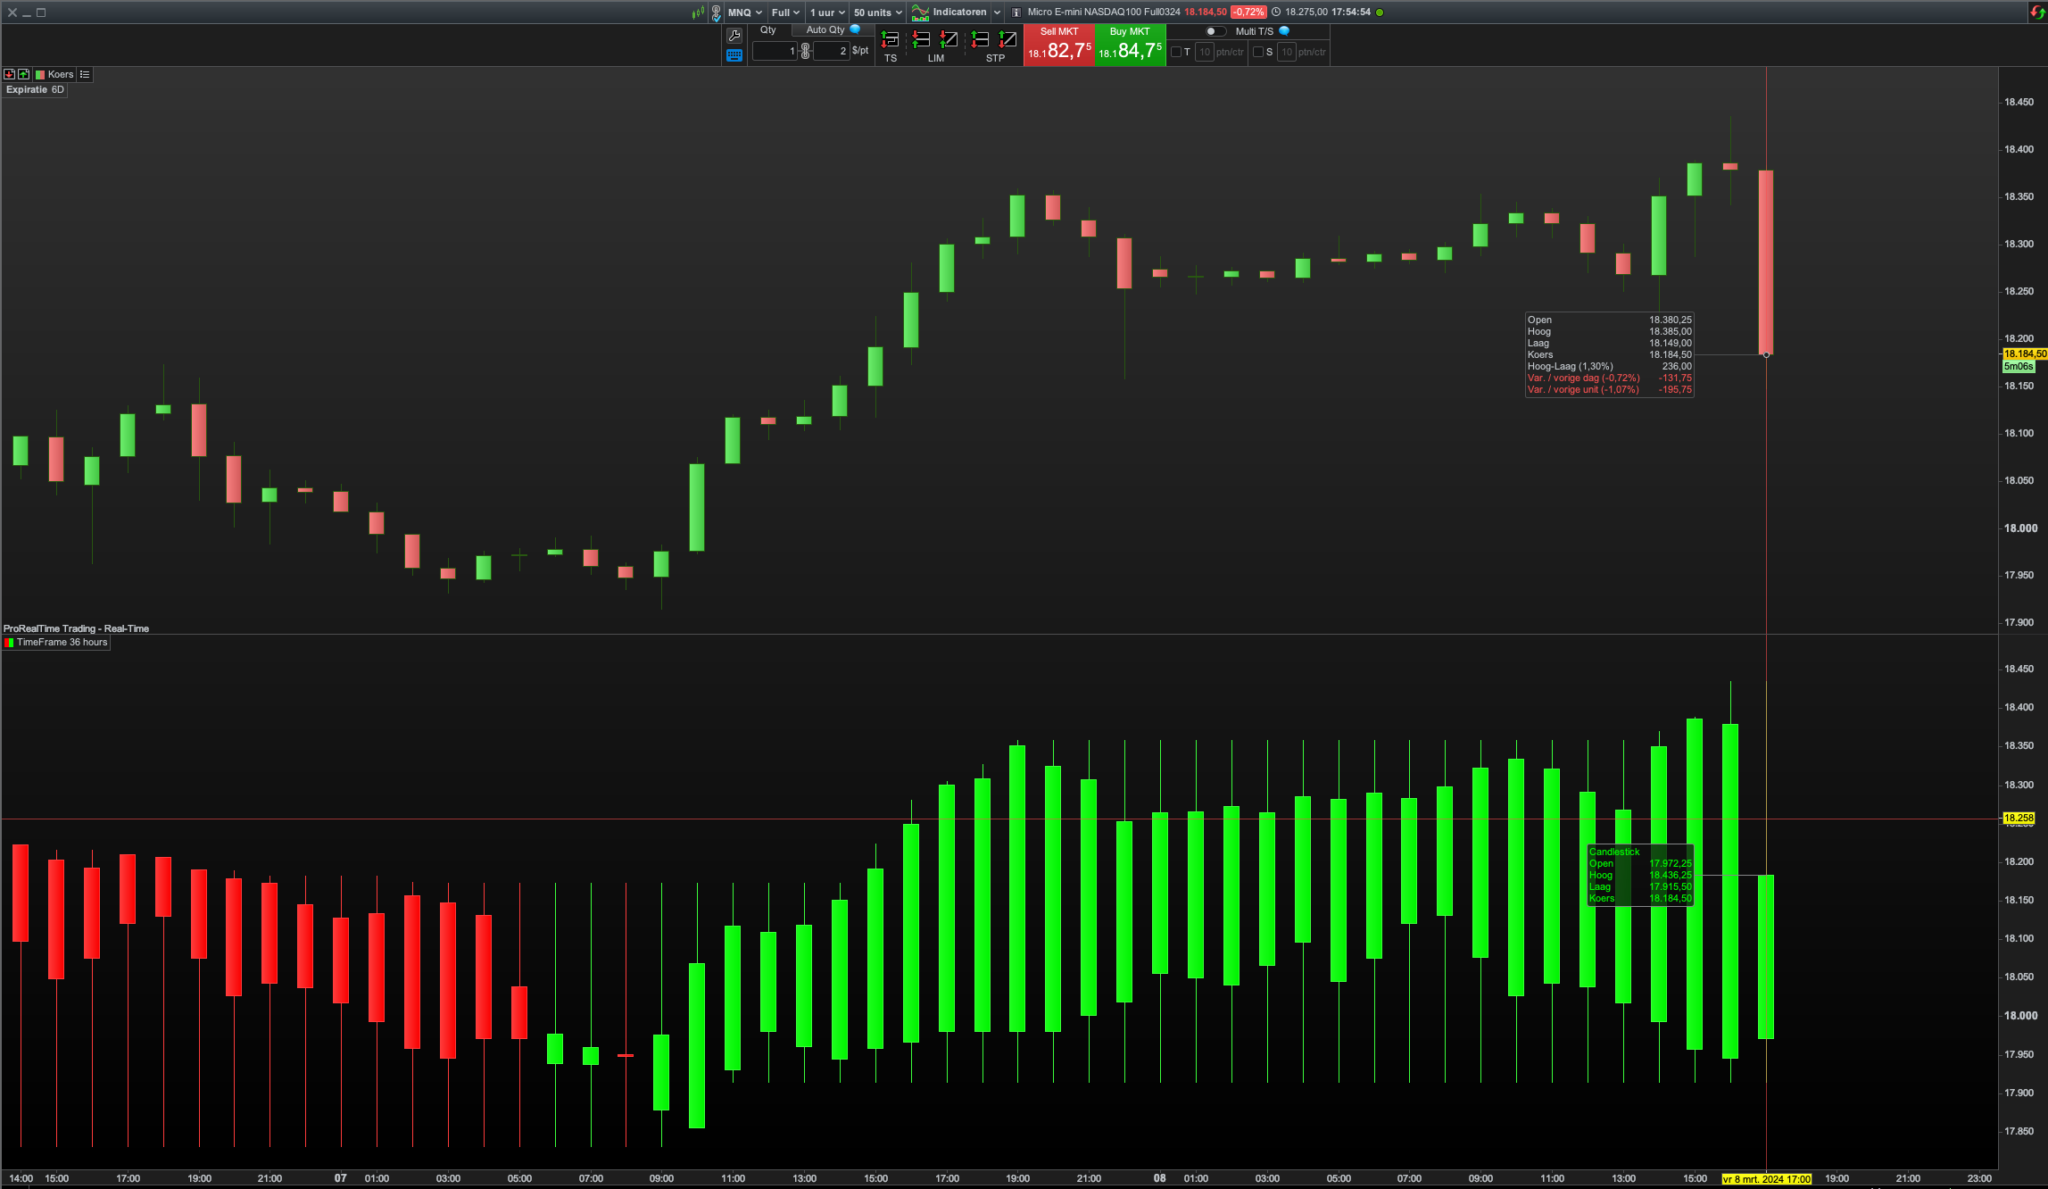Enable the S stop checkbox
Image resolution: width=2048 pixels, height=1189 pixels.
pyautogui.click(x=1258, y=52)
